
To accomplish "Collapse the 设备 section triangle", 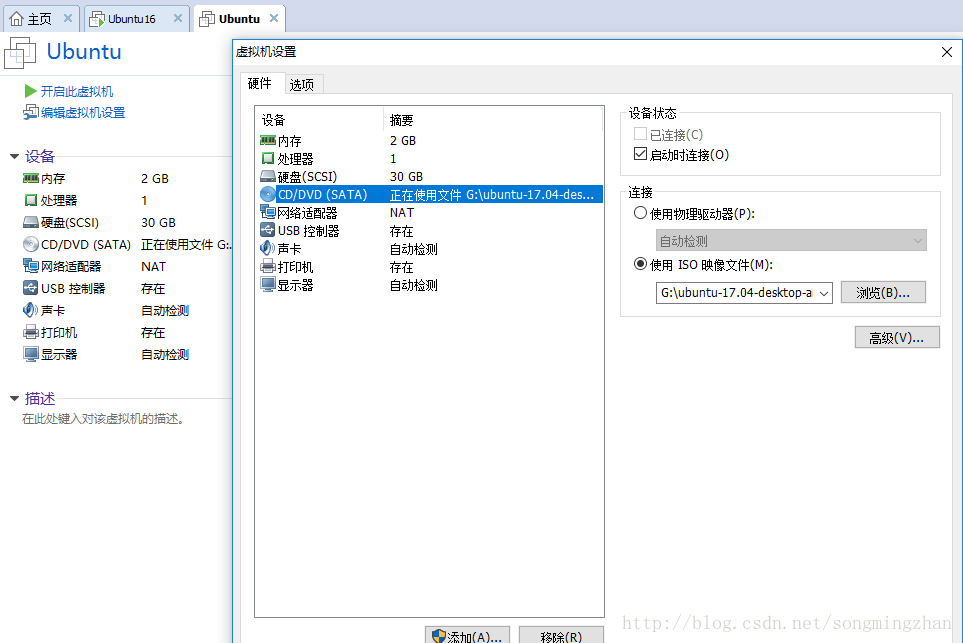I will click(x=15, y=157).
